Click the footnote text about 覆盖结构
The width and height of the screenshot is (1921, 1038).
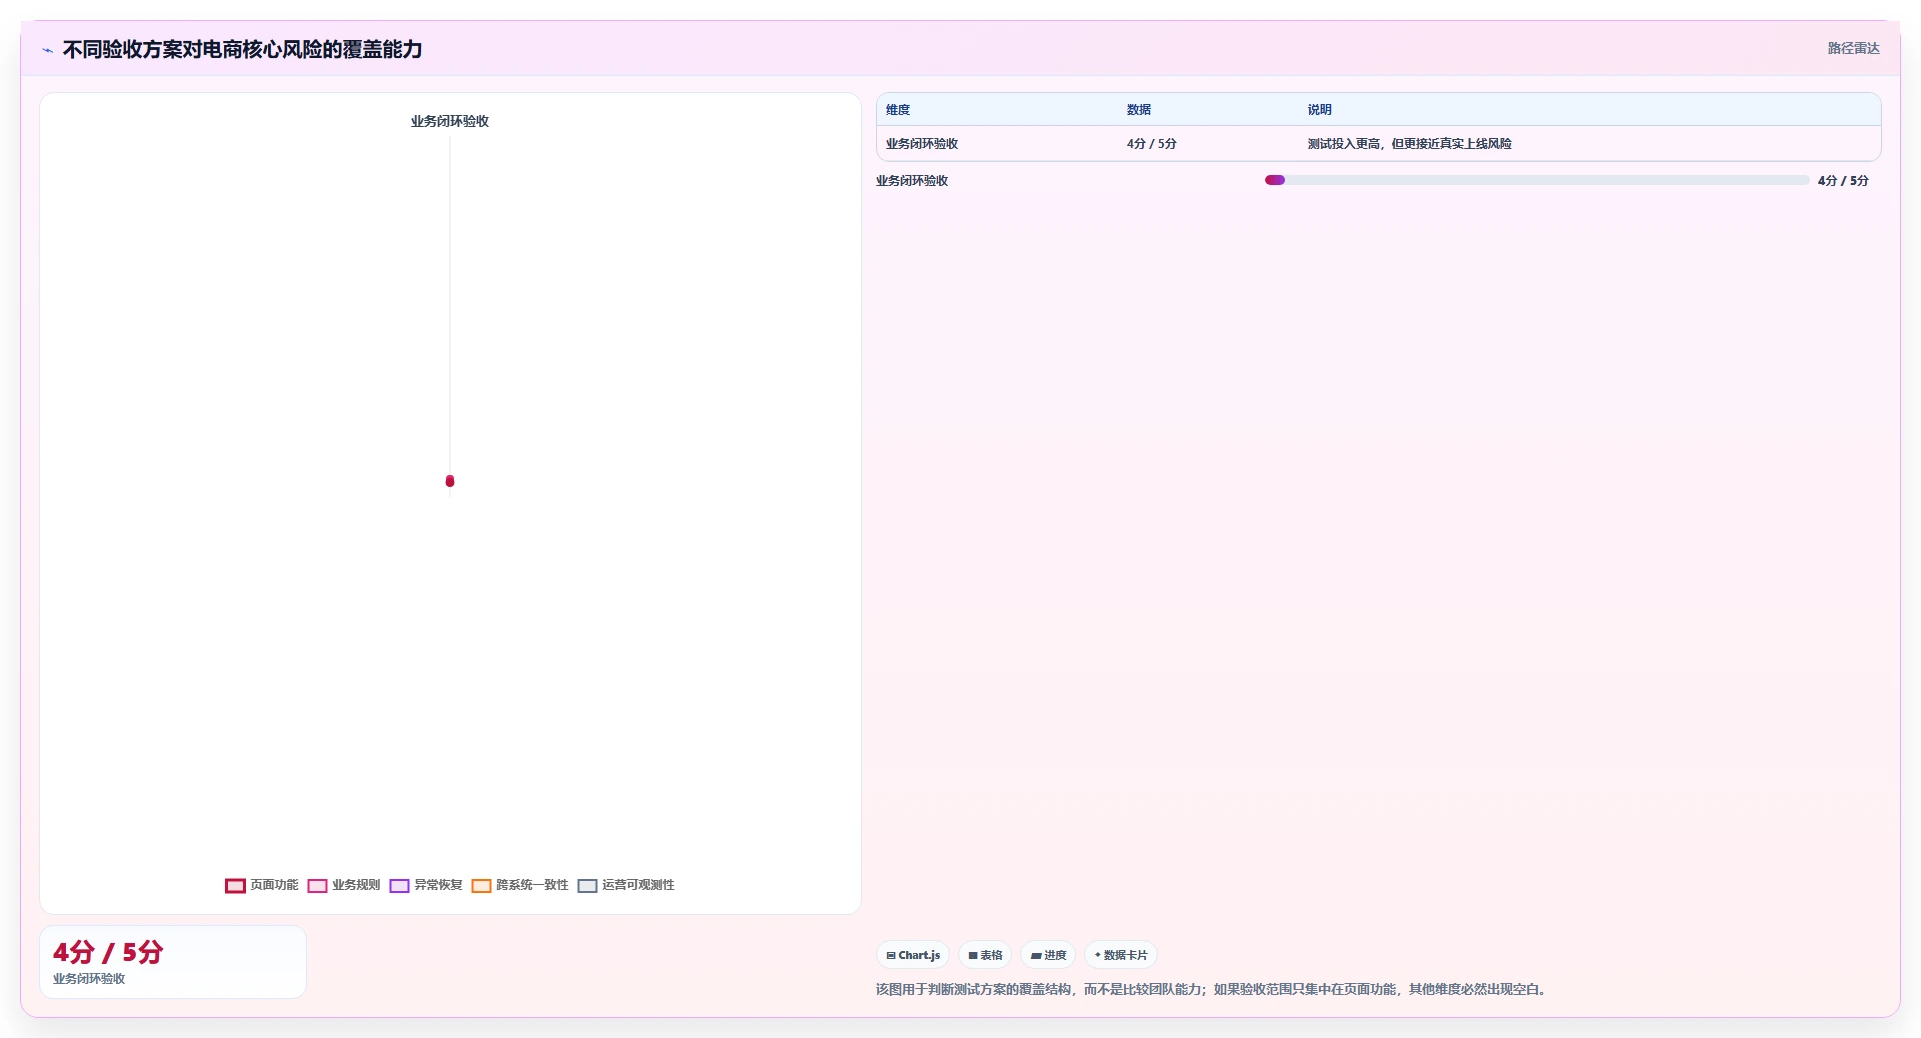point(1213,989)
